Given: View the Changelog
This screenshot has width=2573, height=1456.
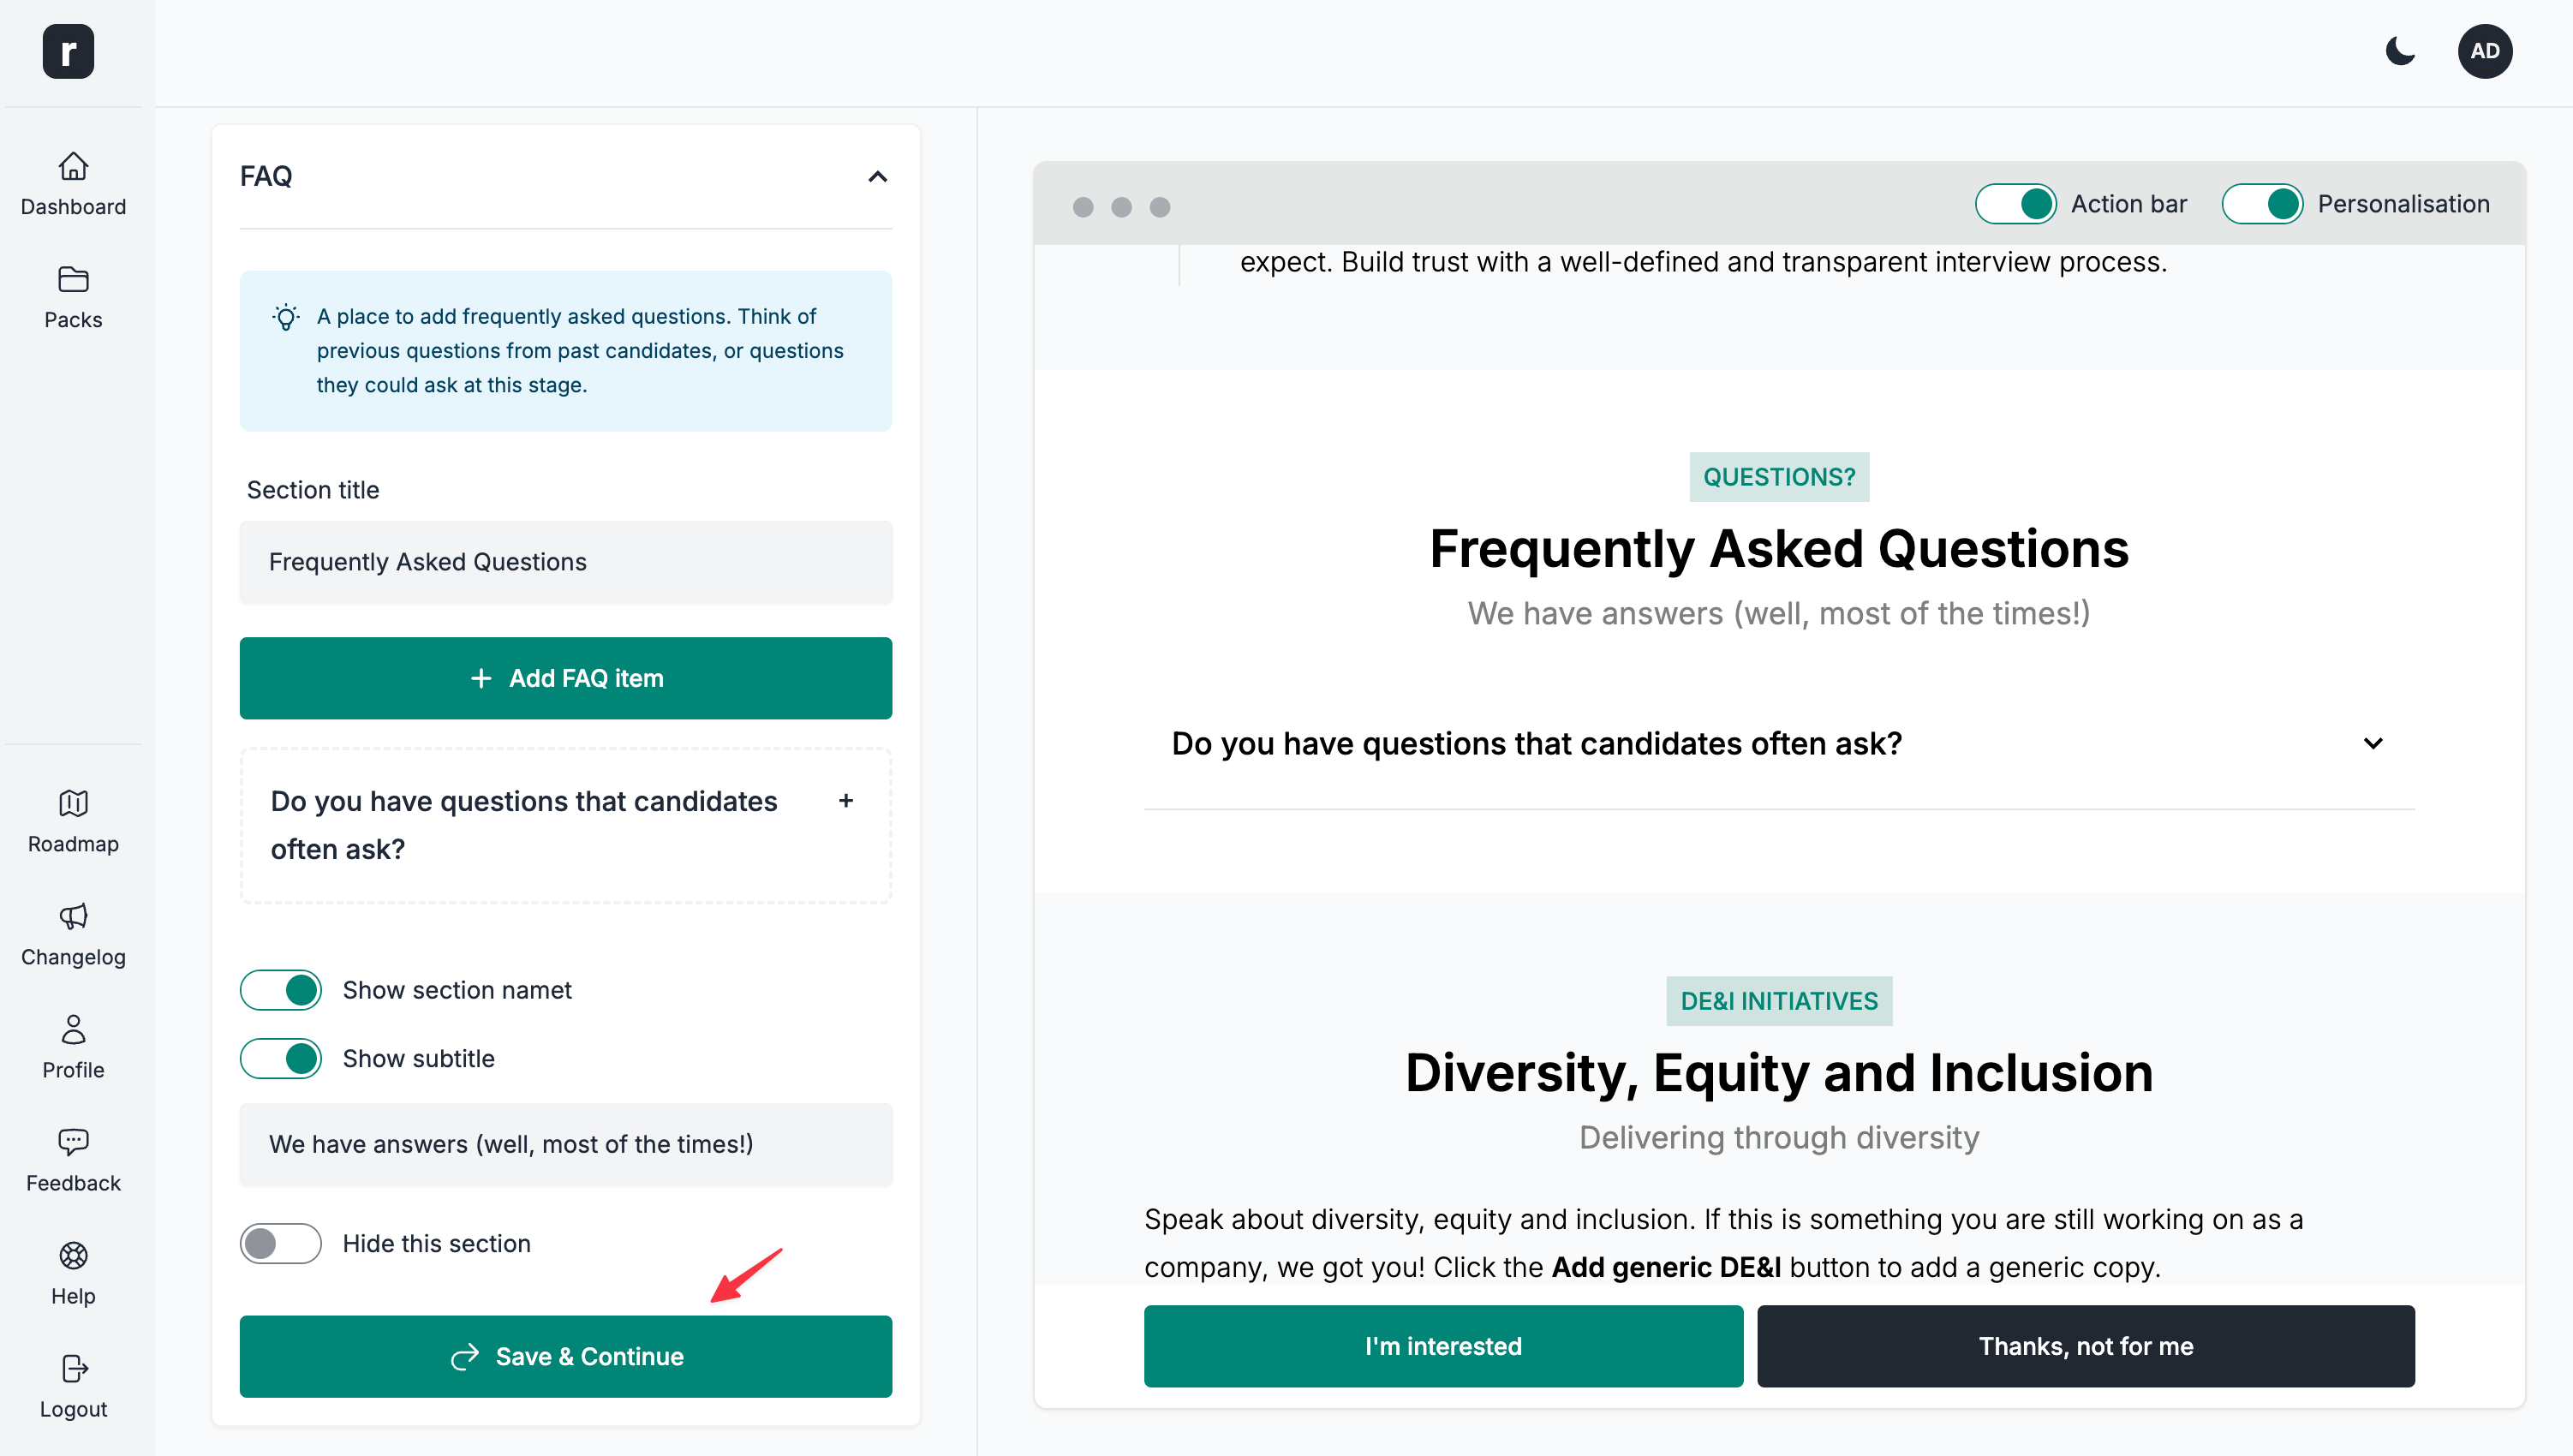Looking at the screenshot, I should [x=73, y=933].
